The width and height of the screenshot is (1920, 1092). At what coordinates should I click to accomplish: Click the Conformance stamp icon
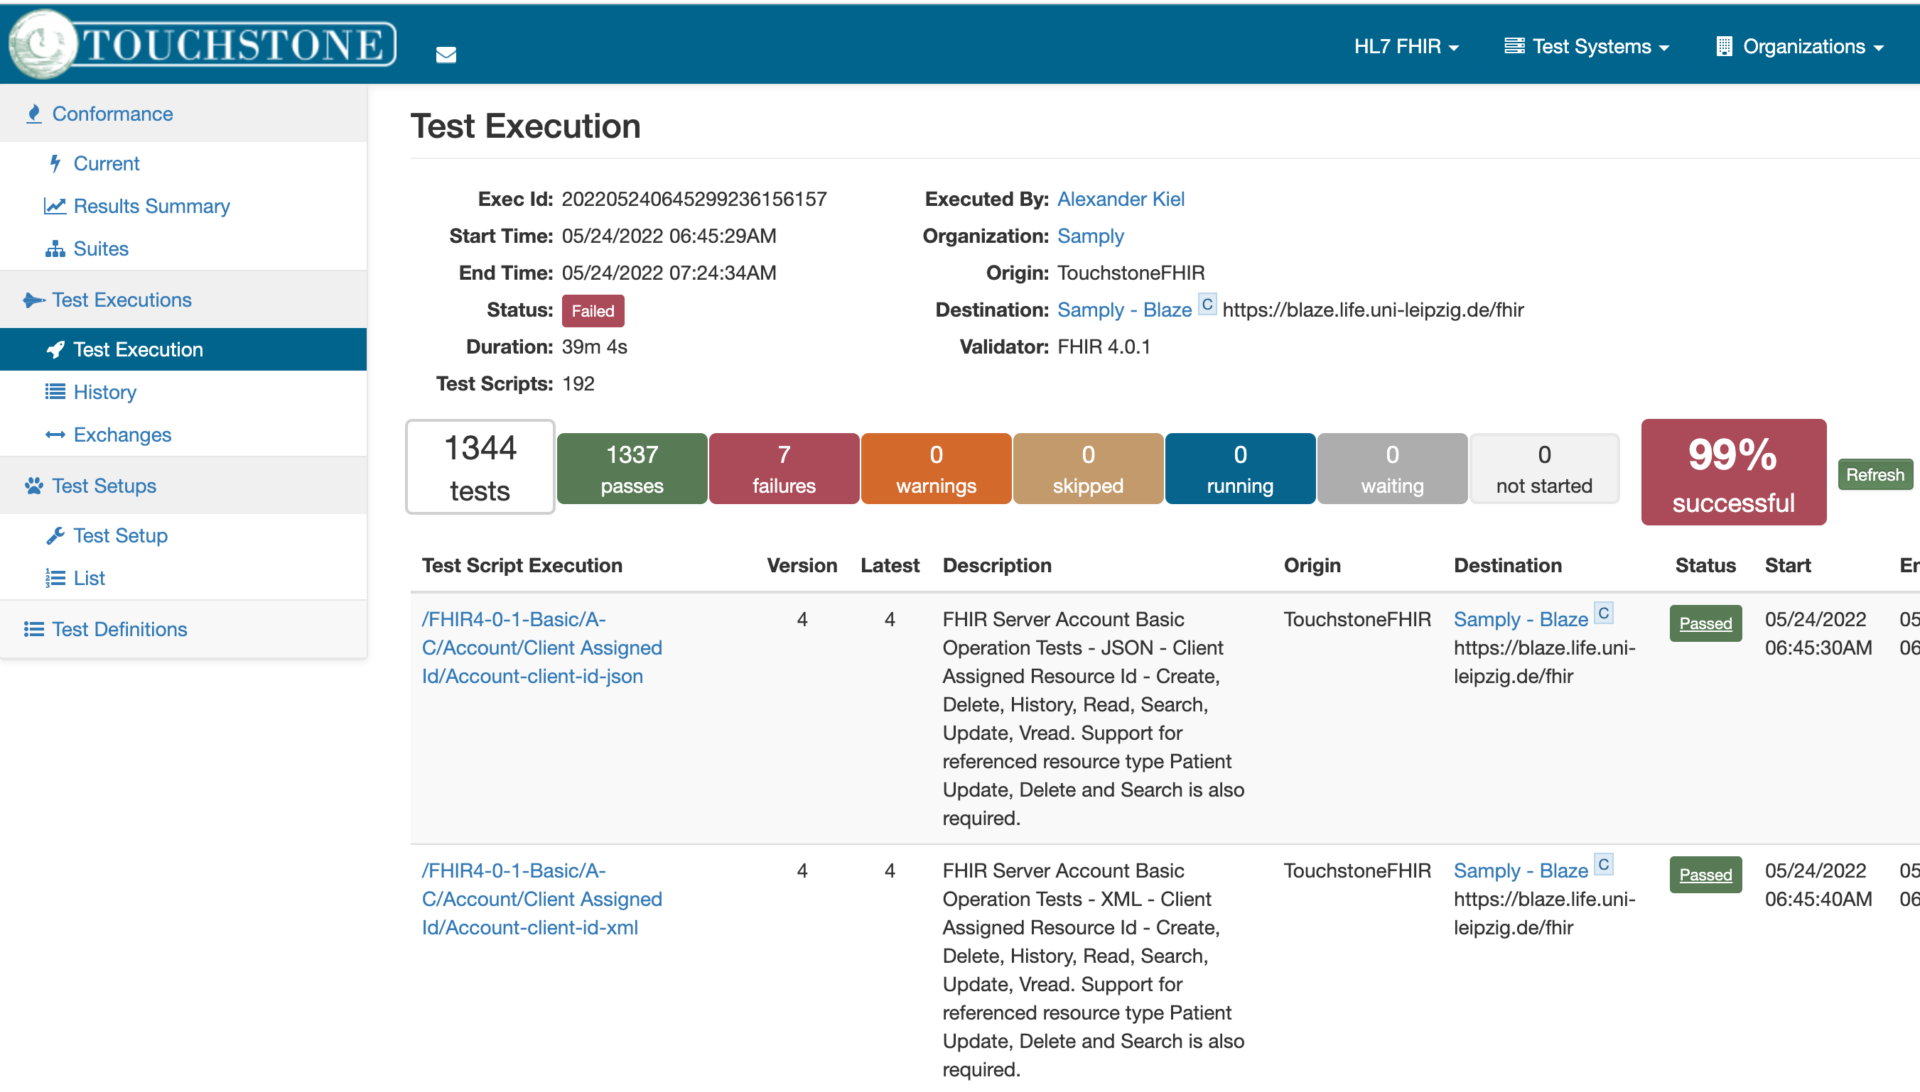[34, 114]
